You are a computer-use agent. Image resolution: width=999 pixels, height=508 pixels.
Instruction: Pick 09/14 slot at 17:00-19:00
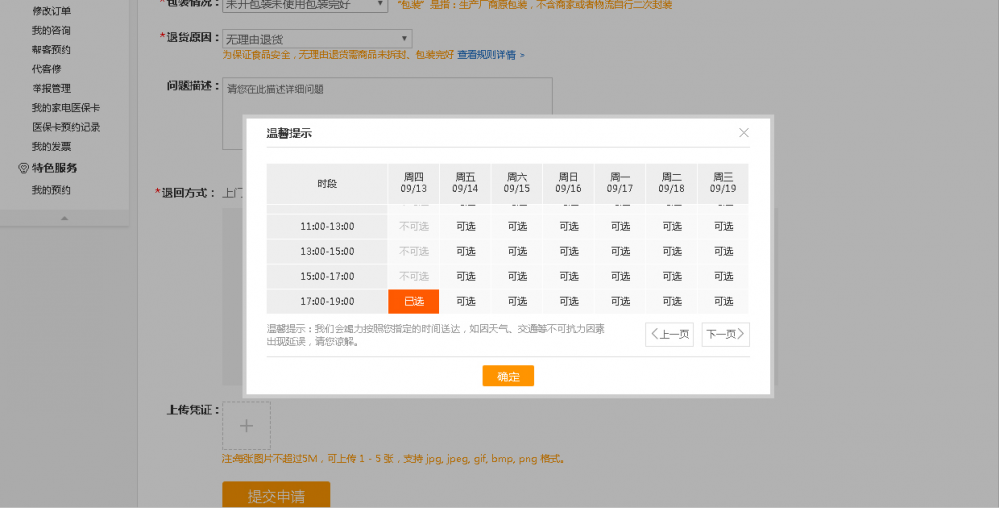click(465, 301)
